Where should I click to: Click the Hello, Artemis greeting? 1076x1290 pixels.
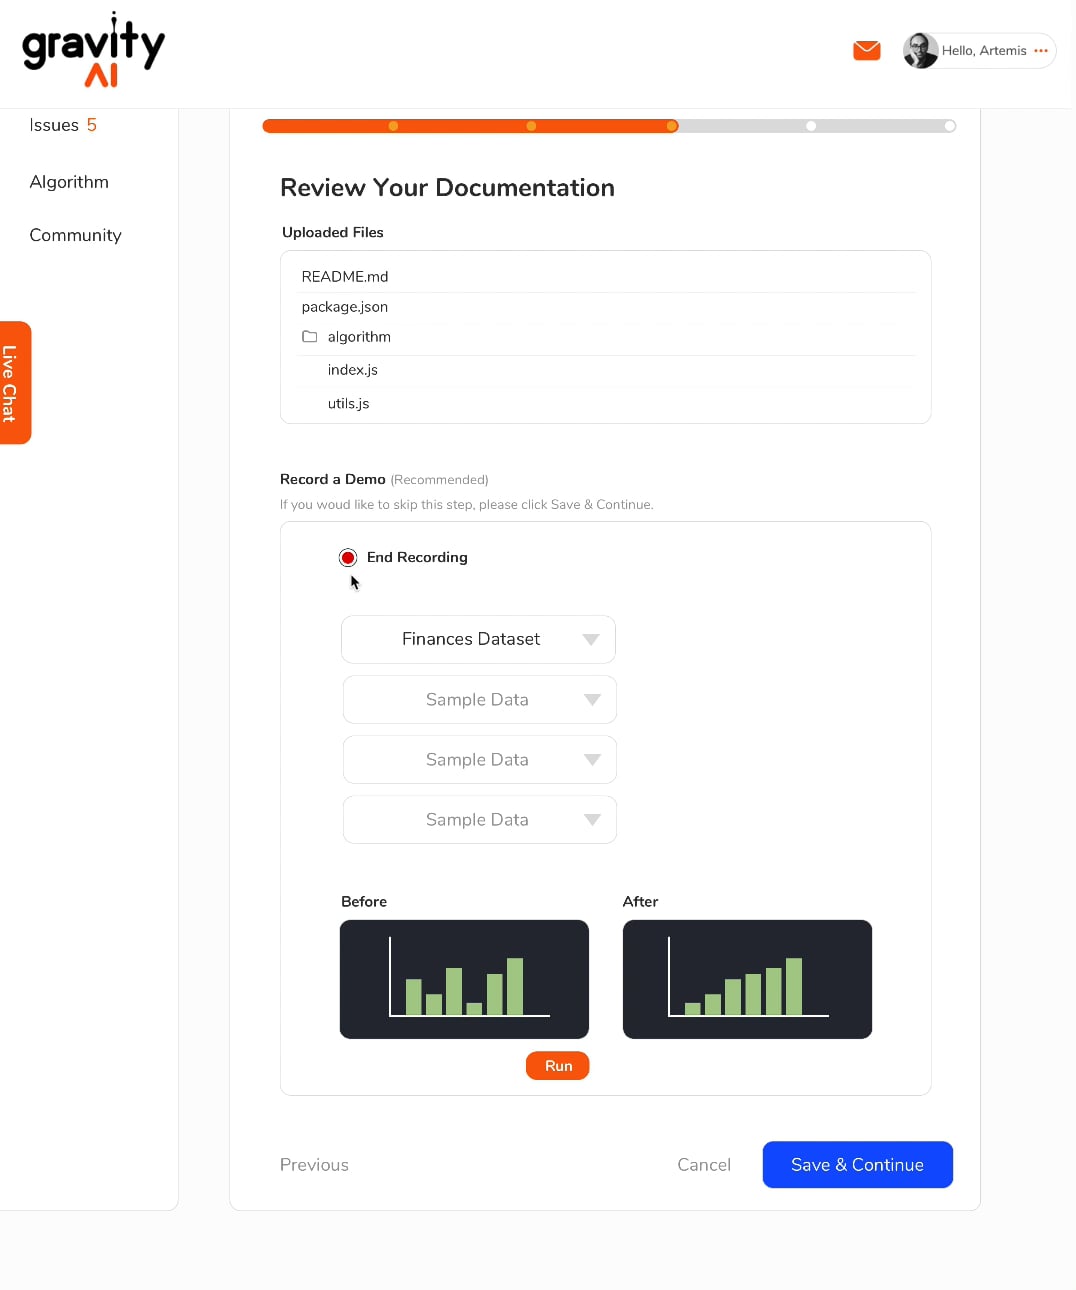pos(984,50)
